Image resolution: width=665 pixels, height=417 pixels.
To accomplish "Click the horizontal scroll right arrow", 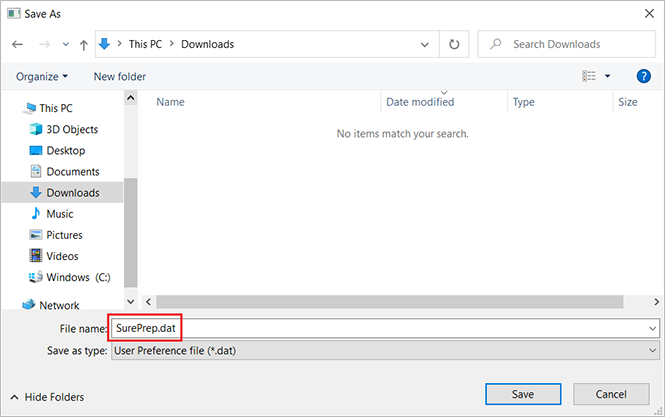I will [x=656, y=302].
